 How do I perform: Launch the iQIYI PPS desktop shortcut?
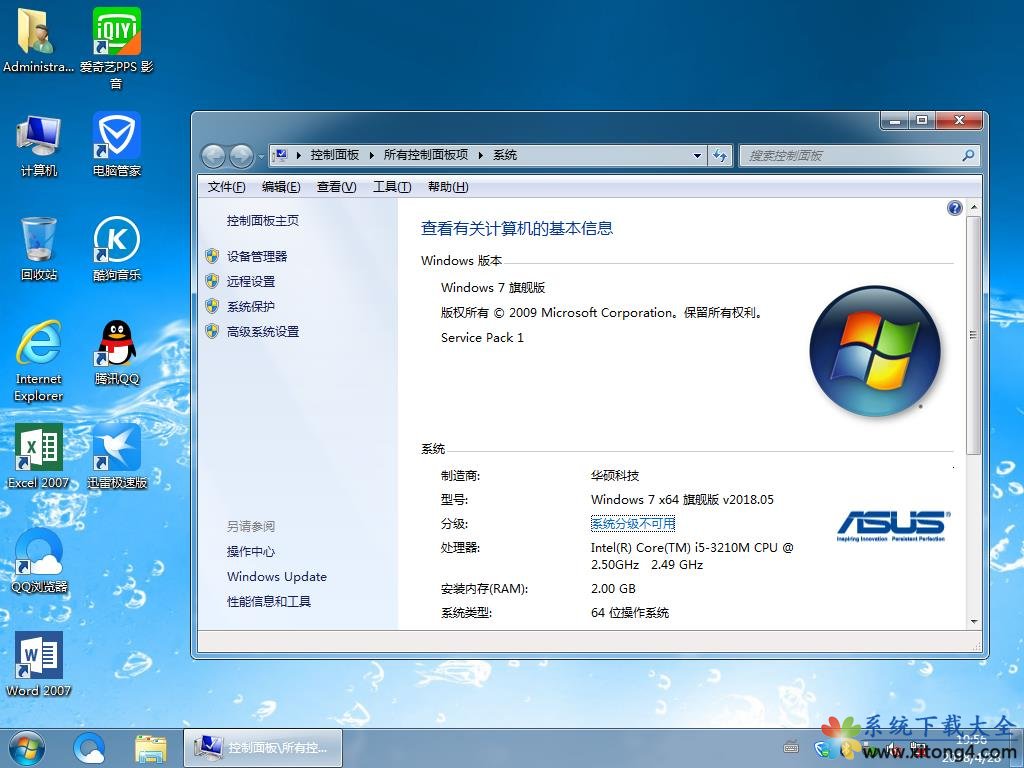[116, 47]
